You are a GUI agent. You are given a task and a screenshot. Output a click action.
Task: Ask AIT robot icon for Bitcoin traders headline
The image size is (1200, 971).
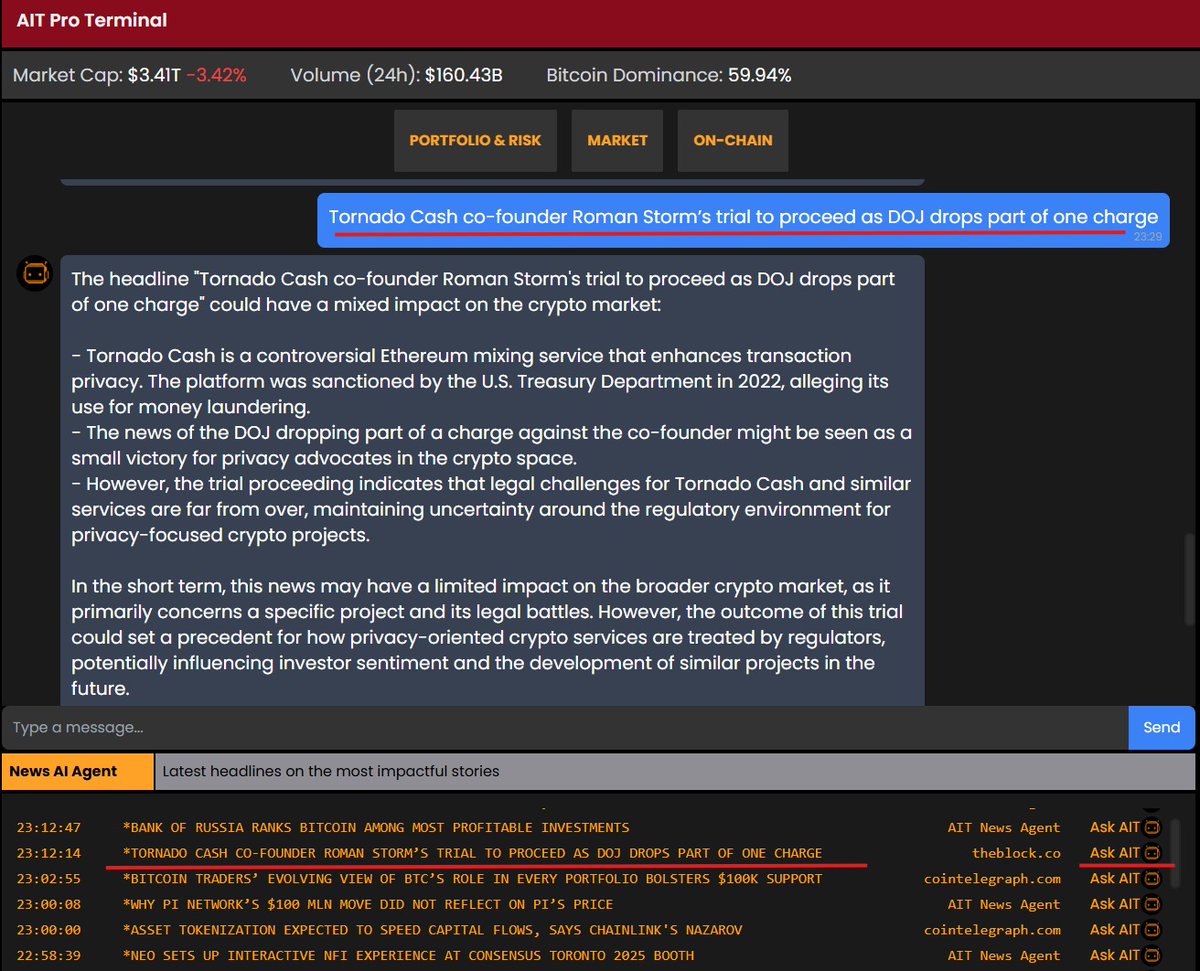[1152, 878]
